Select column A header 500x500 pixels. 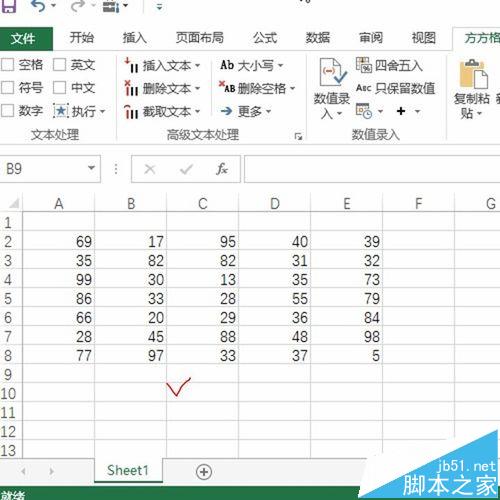tap(59, 204)
